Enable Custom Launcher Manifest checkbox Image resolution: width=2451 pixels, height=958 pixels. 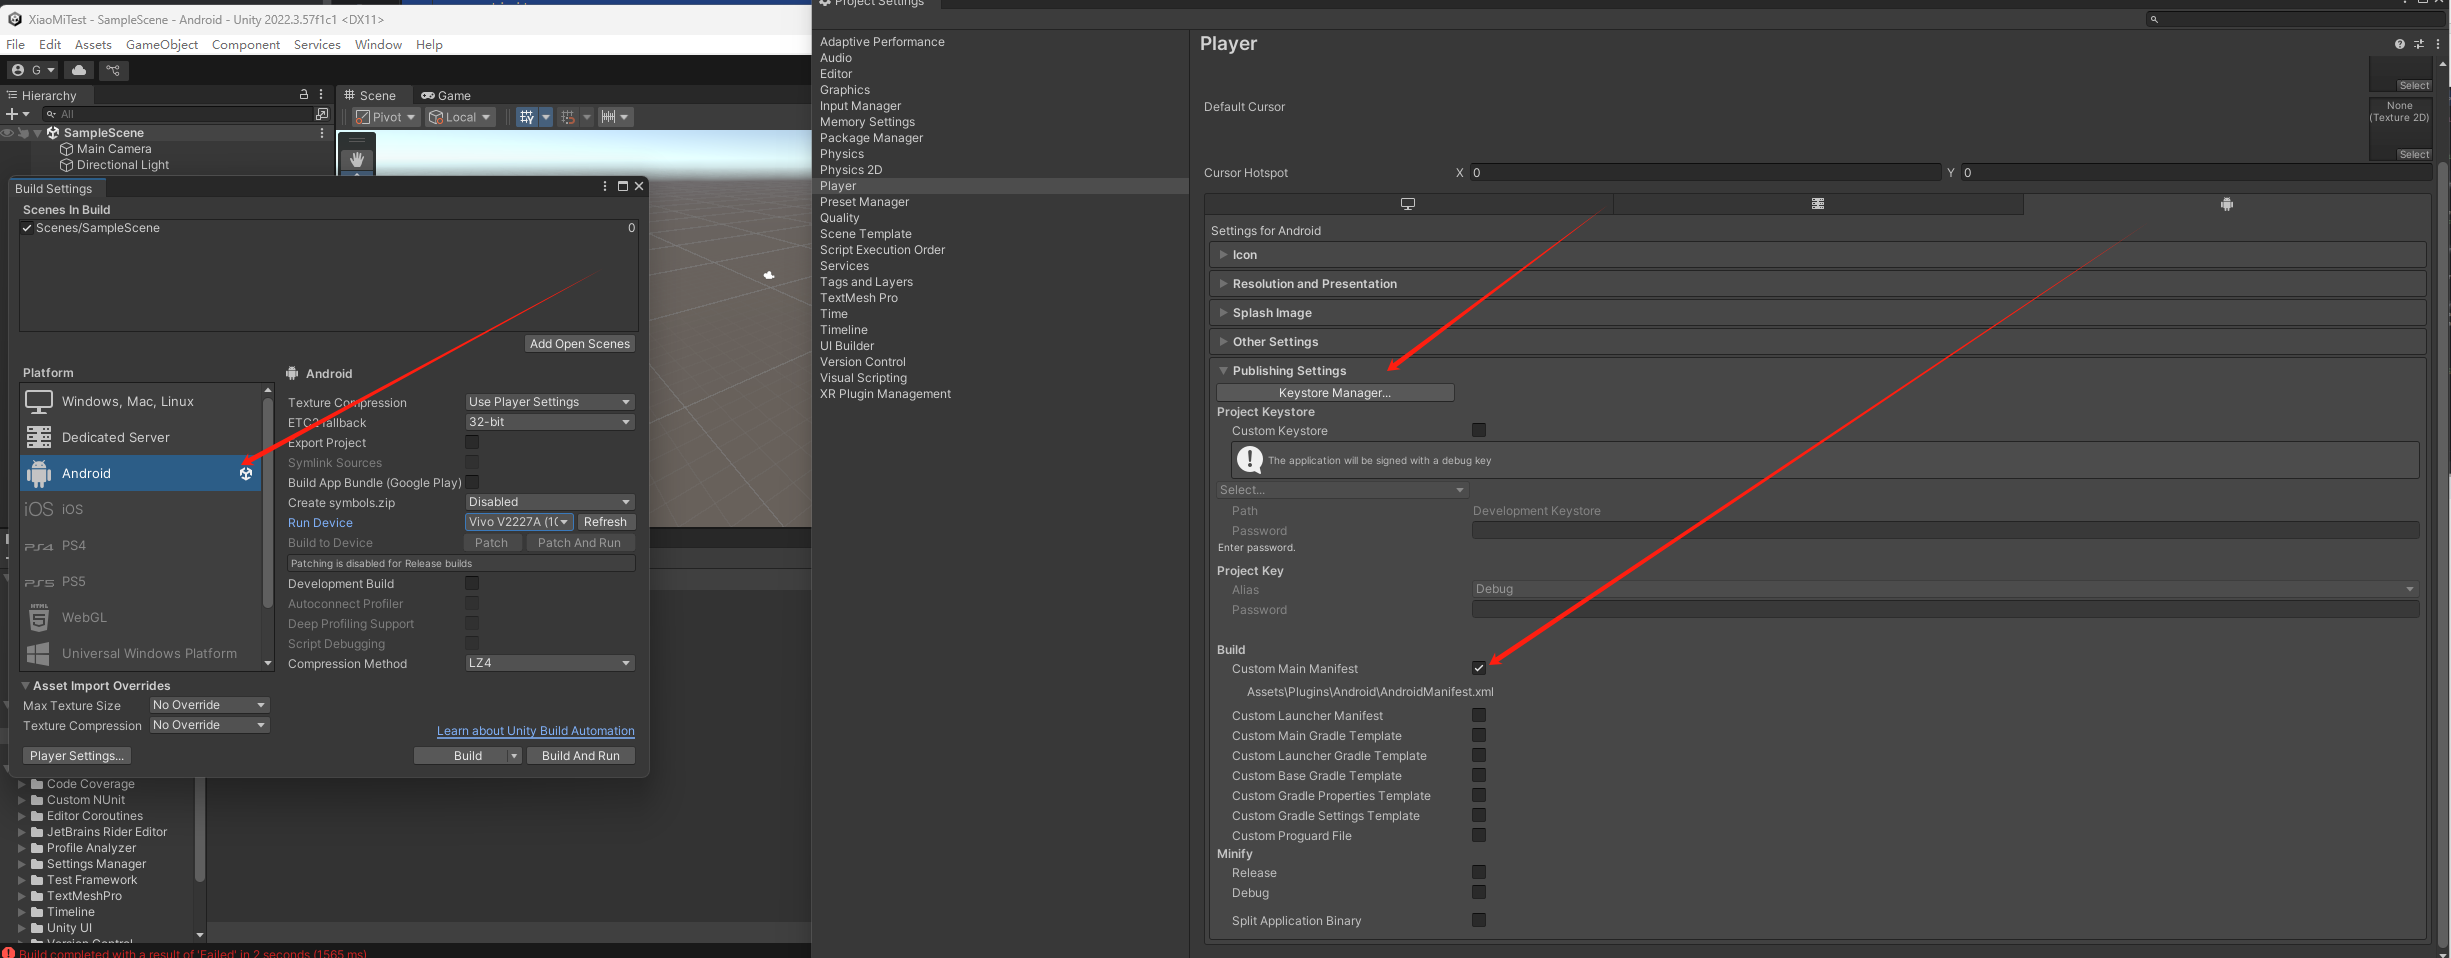1479,715
